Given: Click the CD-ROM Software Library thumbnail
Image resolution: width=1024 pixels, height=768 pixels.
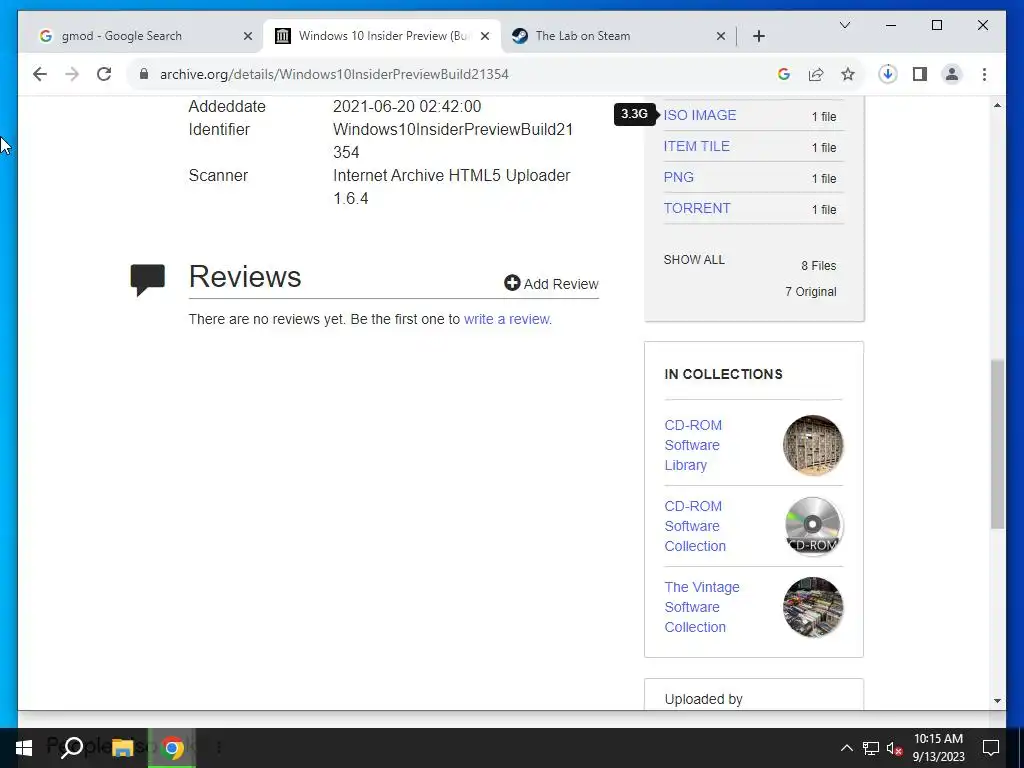Looking at the screenshot, I should click(x=812, y=445).
